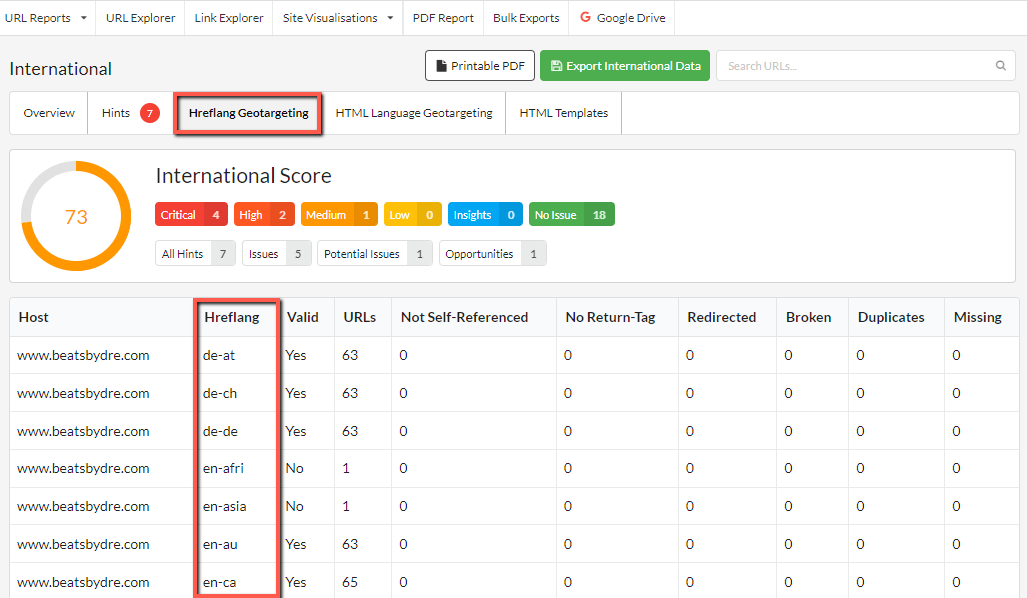Open the URL Reports dropdown
Screen dimensions: 1027x598
pyautogui.click(x=46, y=18)
